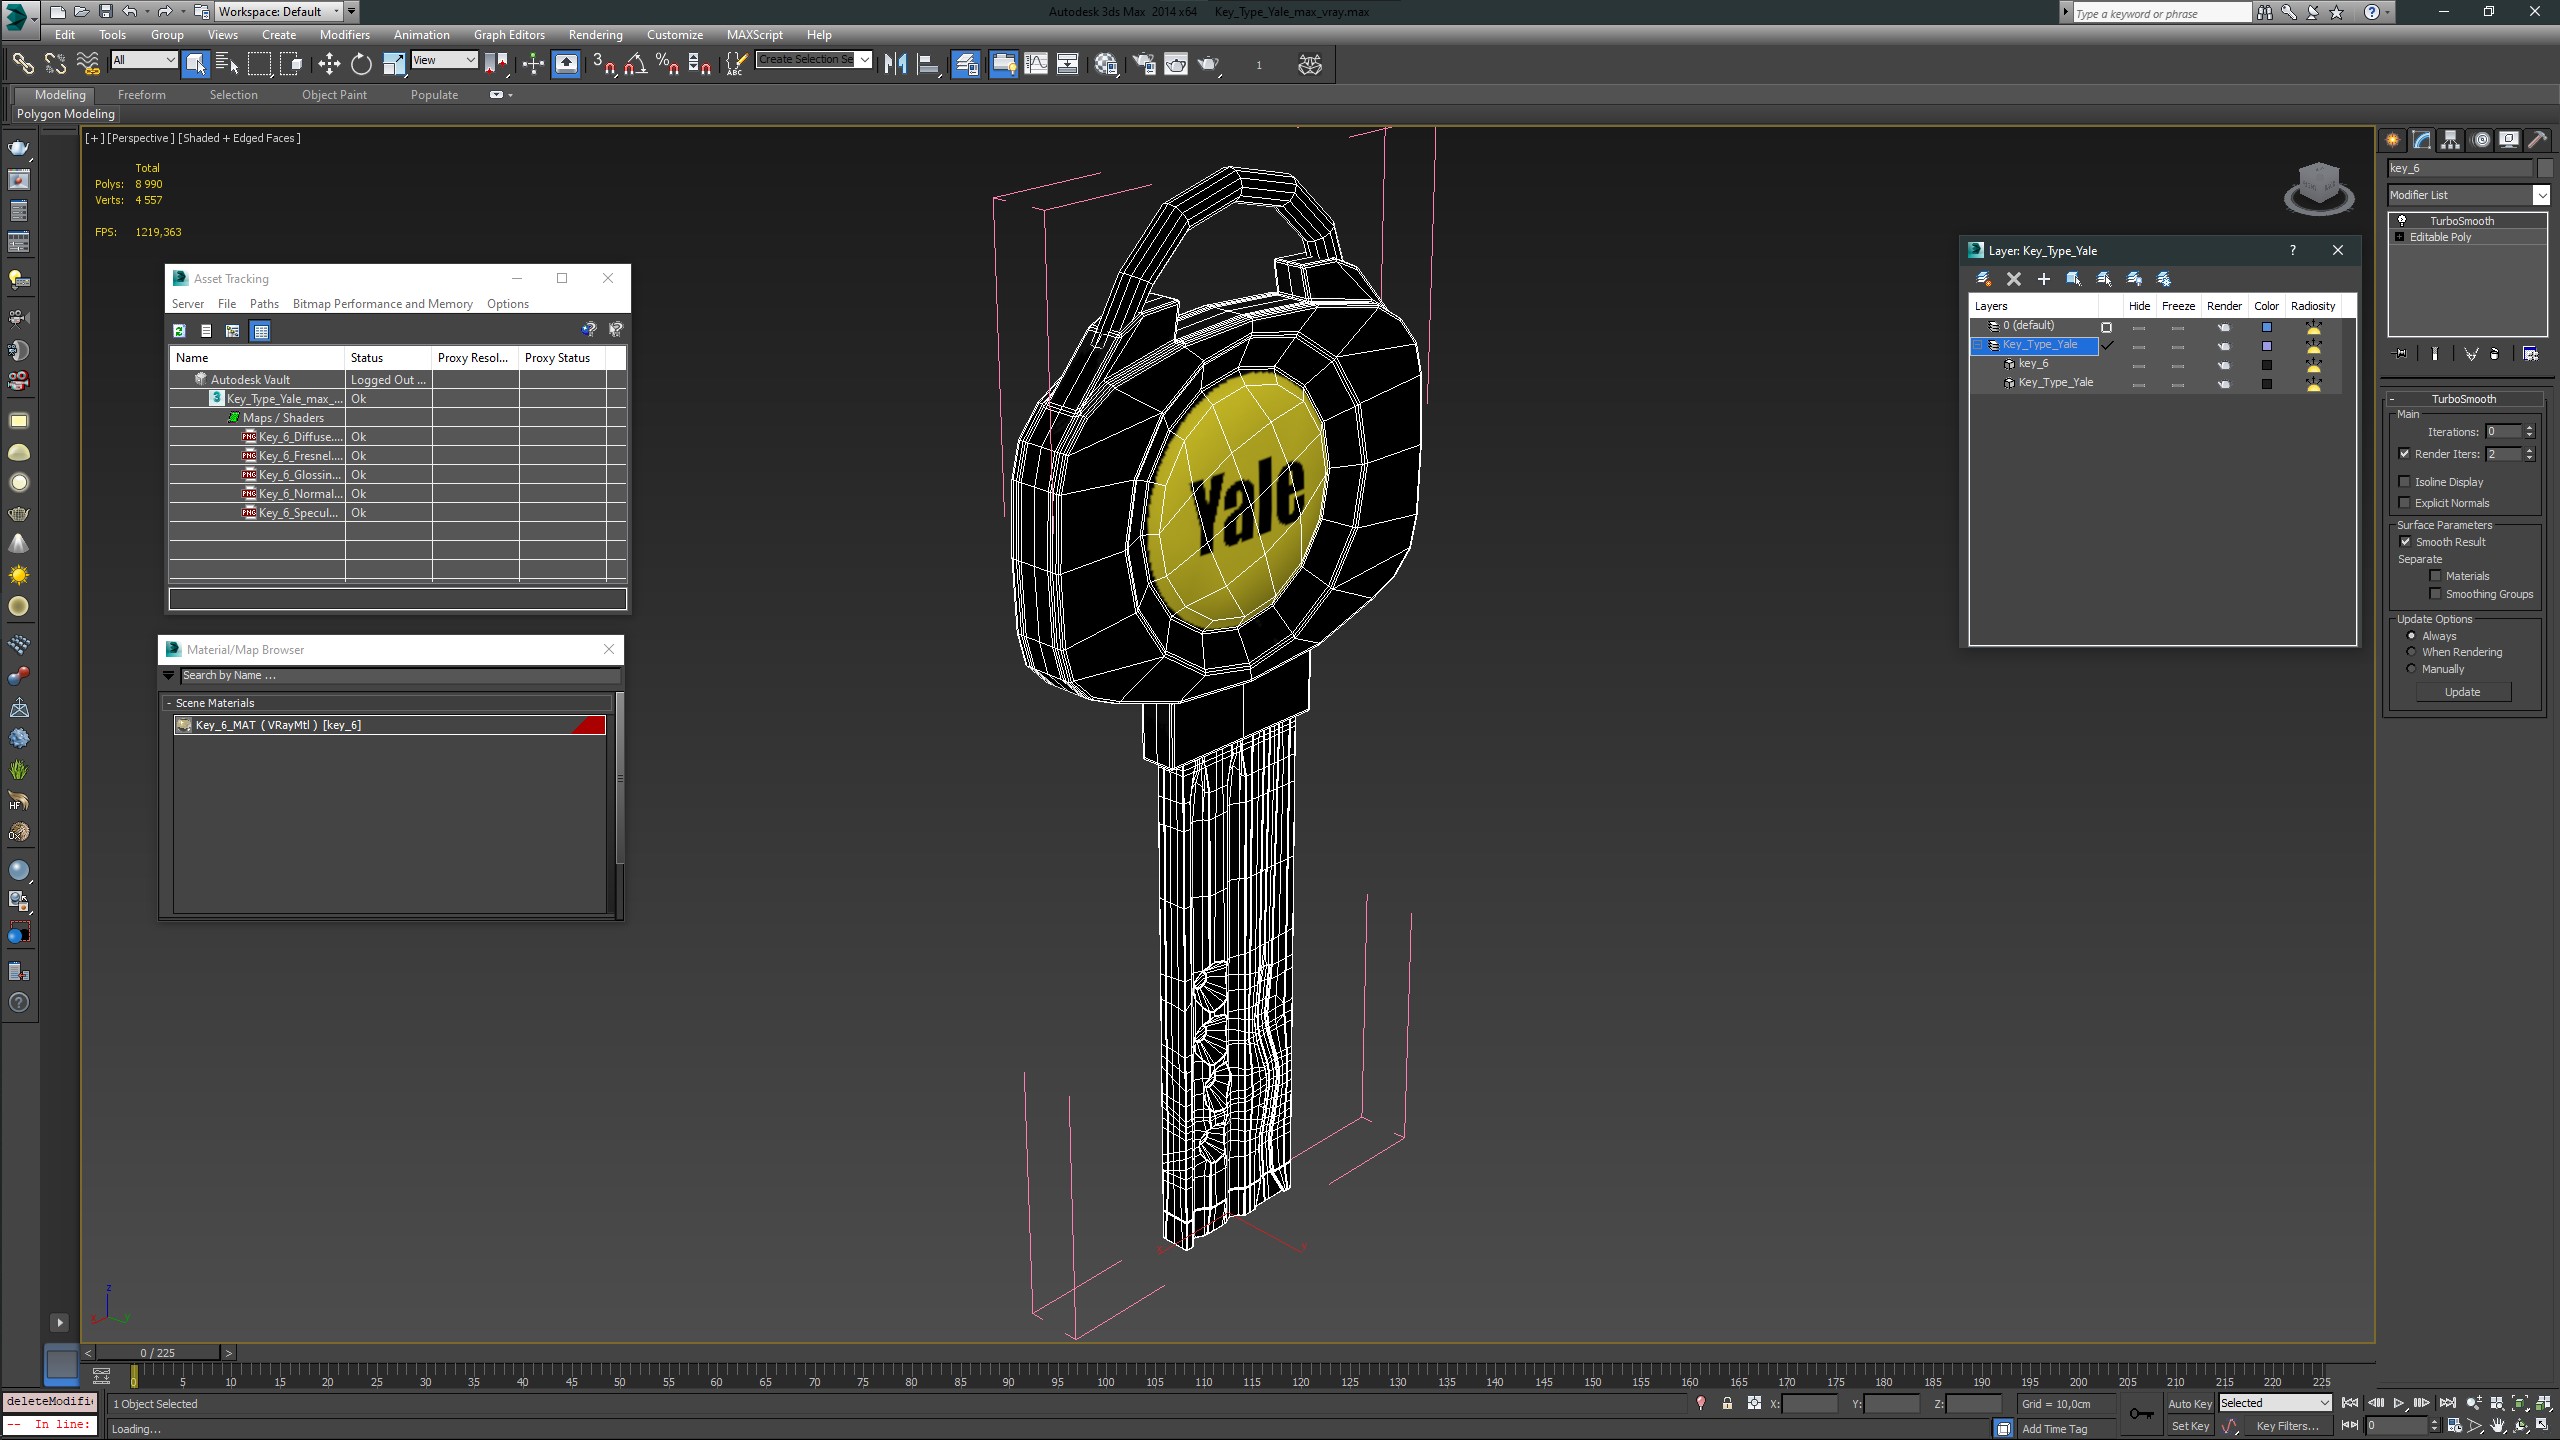Open the Mirror tool

895,64
